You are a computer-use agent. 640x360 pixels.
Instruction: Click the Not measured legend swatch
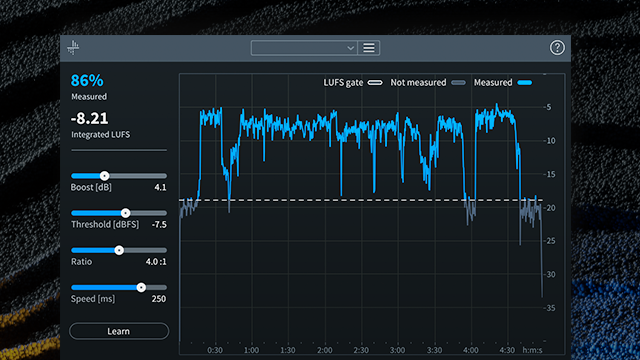(458, 82)
